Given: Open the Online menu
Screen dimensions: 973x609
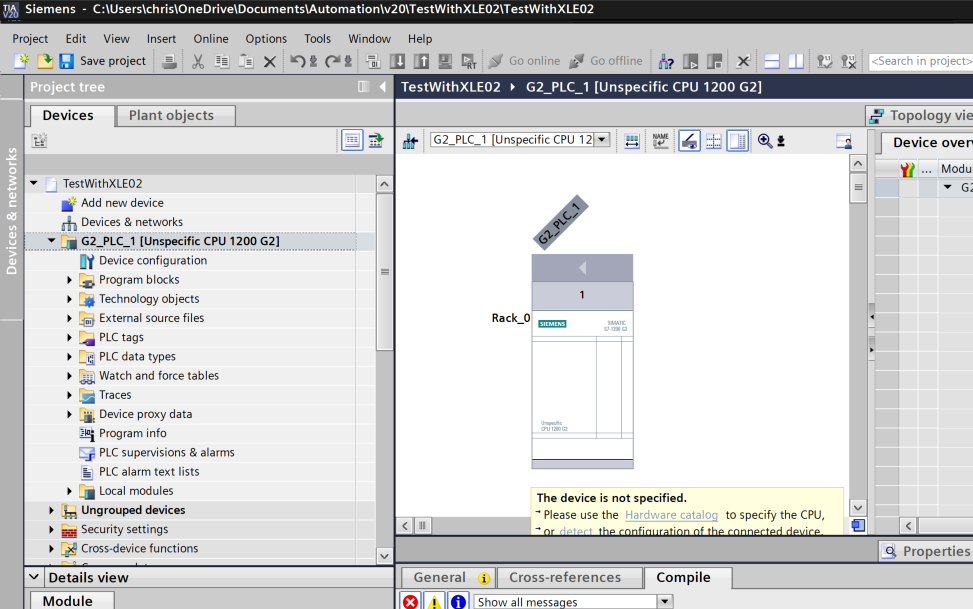Looking at the screenshot, I should [211, 38].
